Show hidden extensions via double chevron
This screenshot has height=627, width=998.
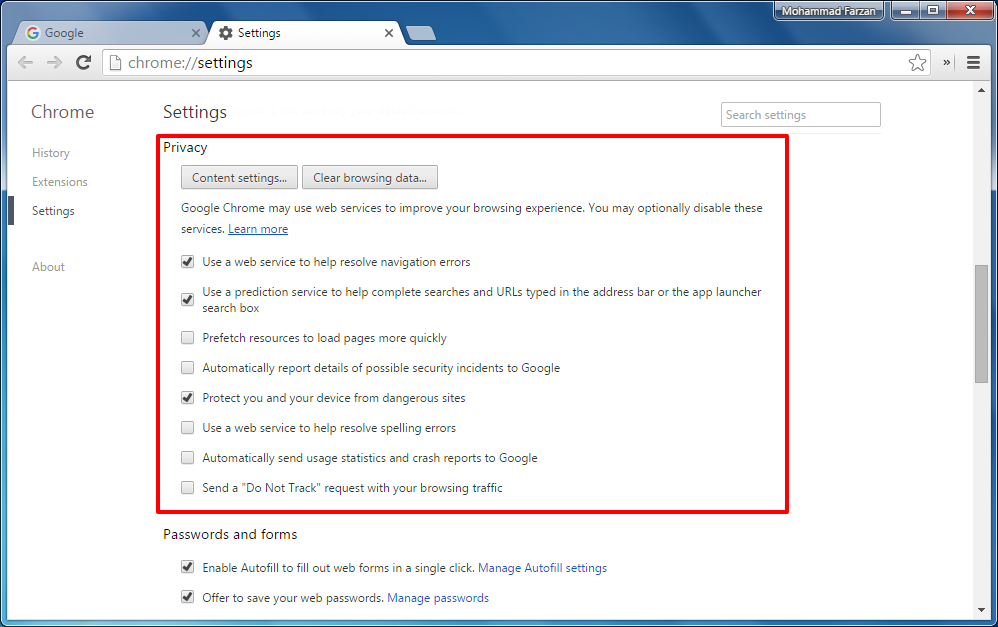tap(946, 62)
